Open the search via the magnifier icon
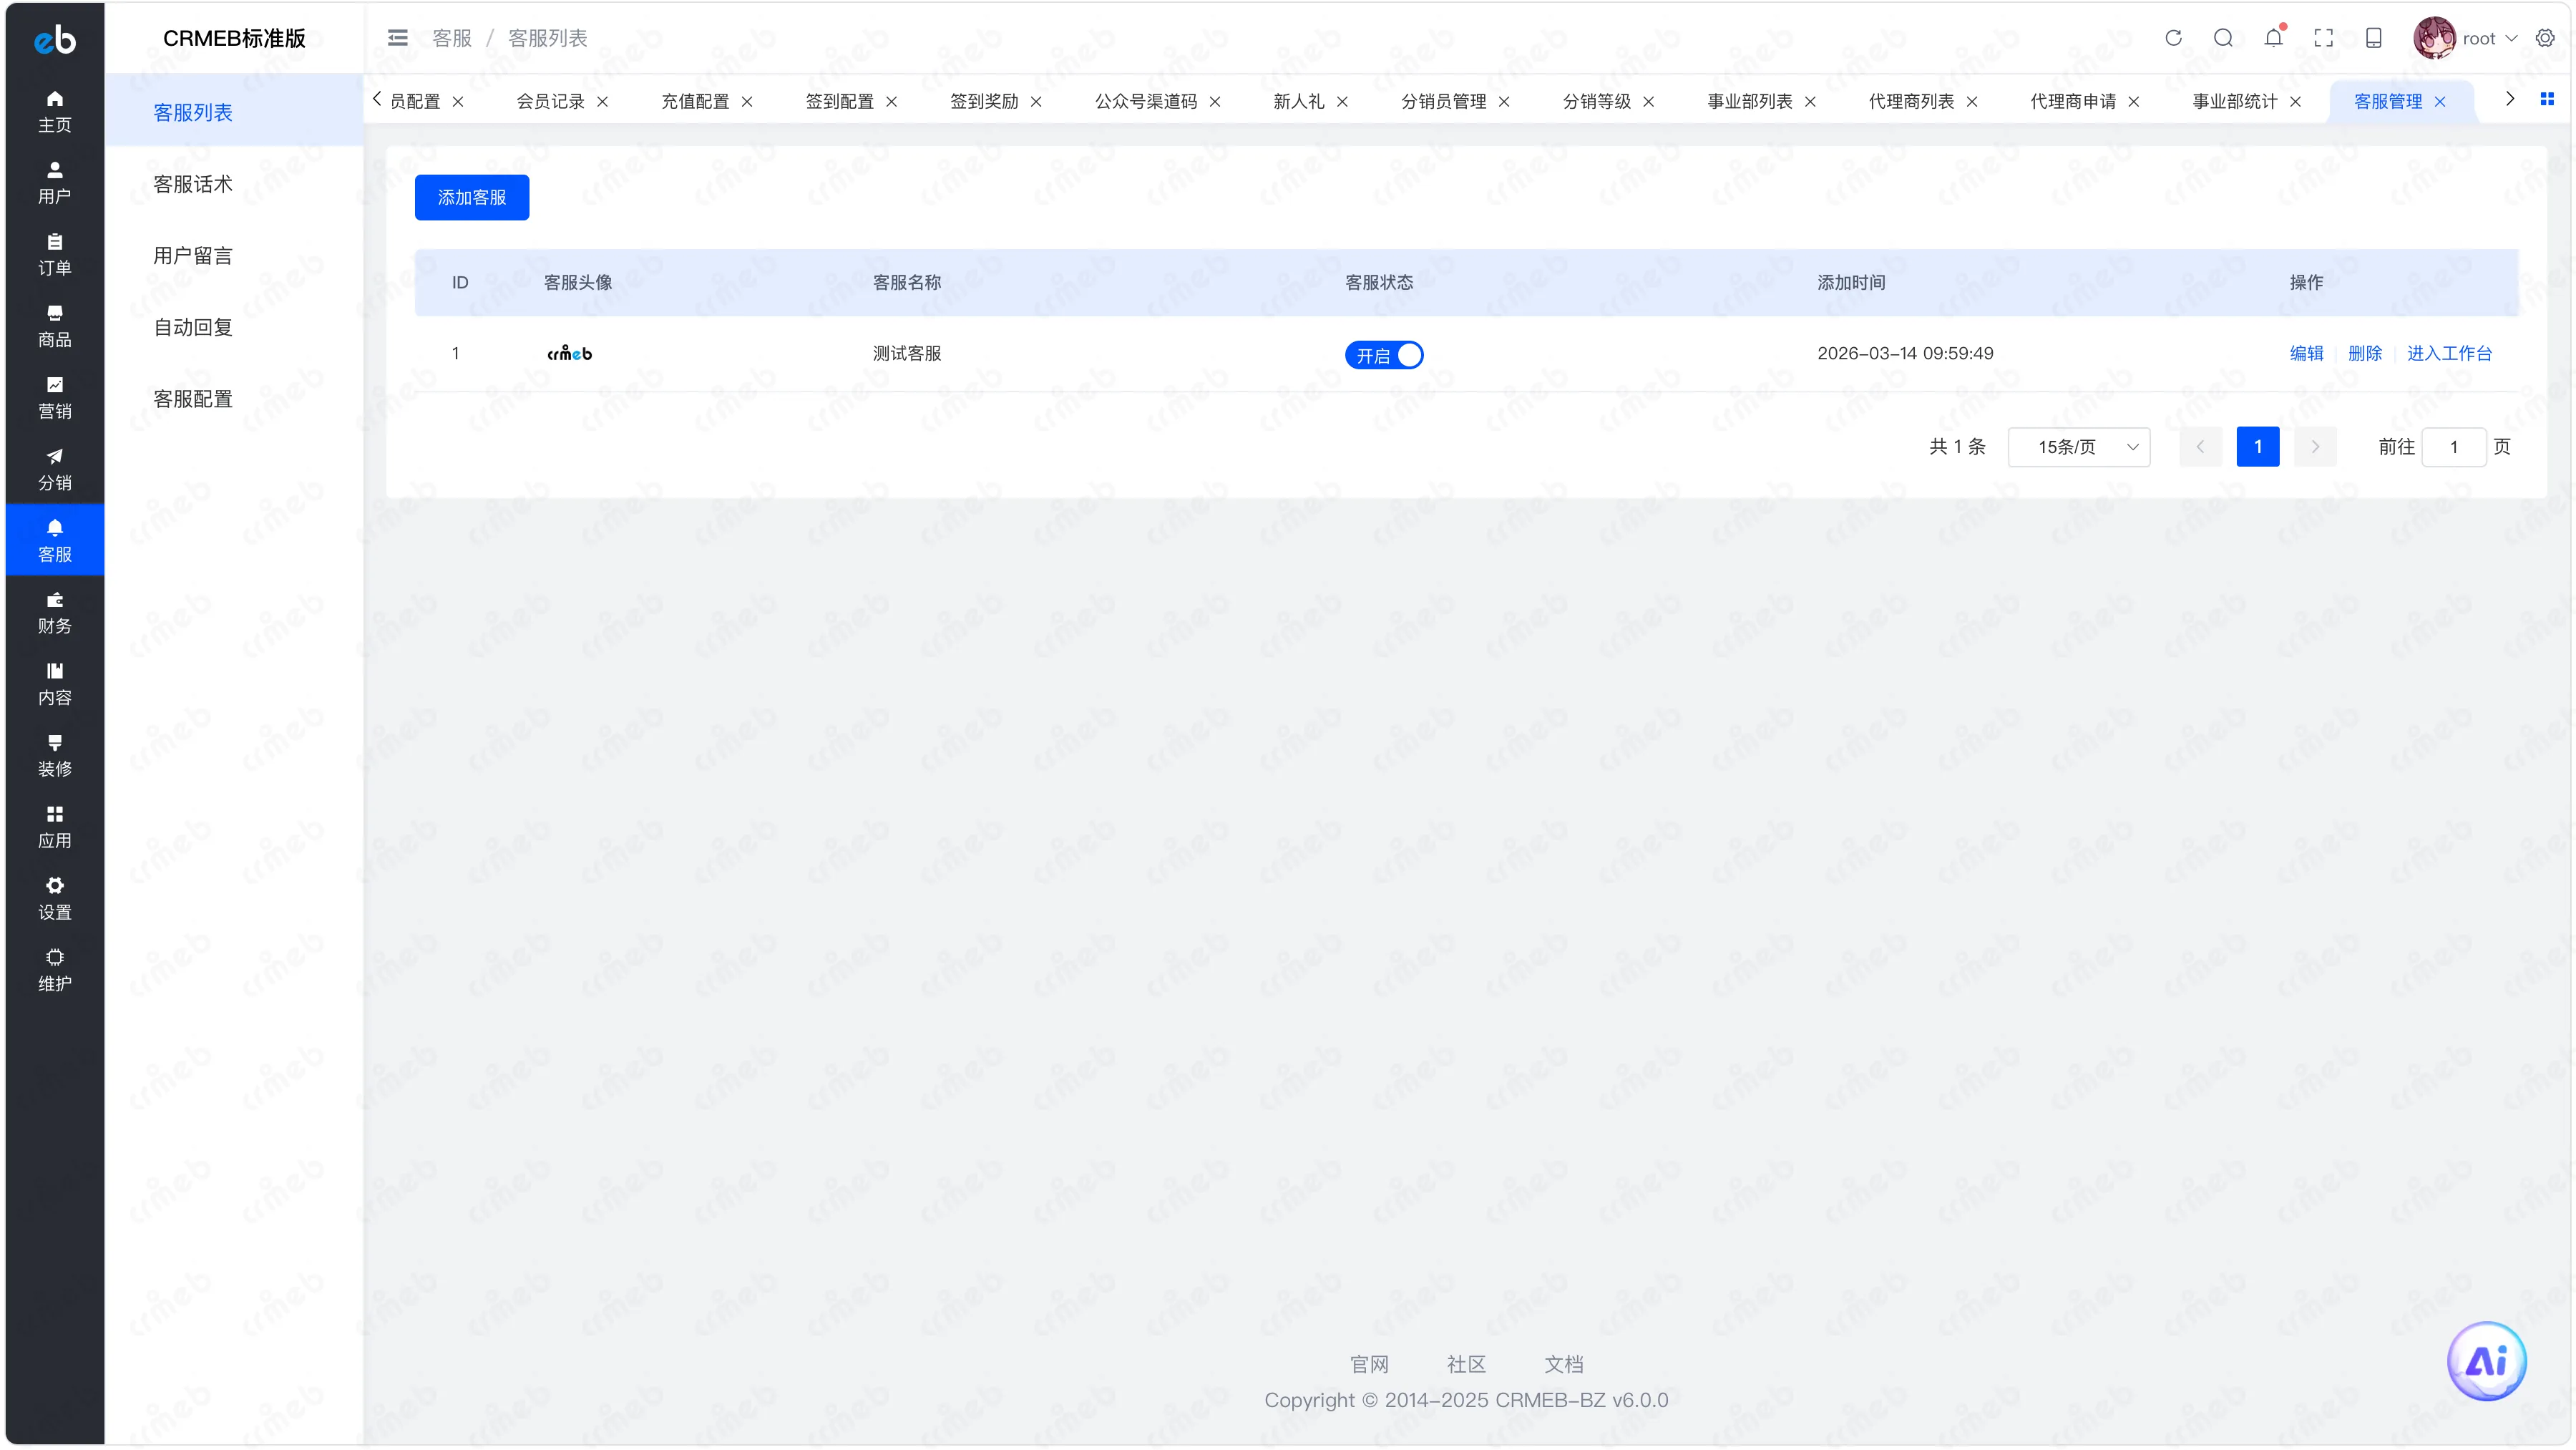The width and height of the screenshot is (2576, 1450). 2223,38
